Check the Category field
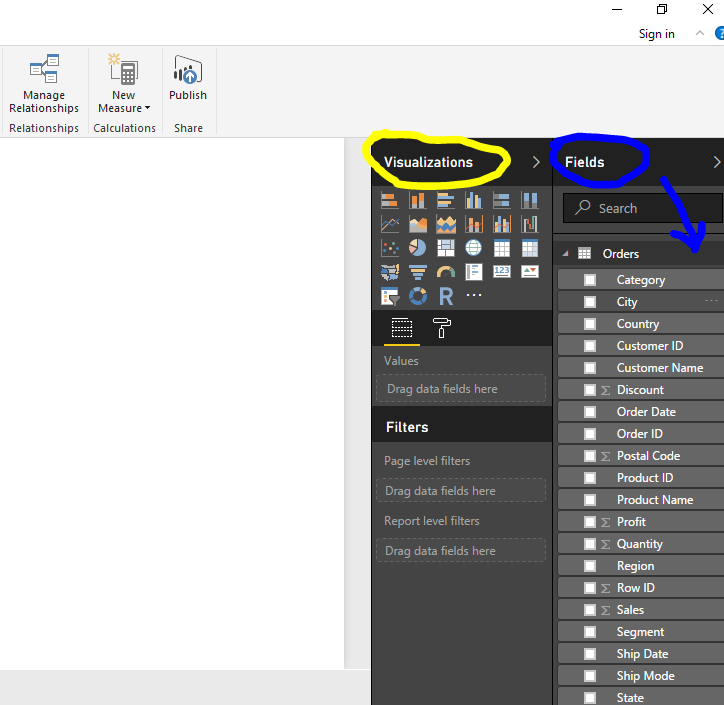 (x=590, y=280)
